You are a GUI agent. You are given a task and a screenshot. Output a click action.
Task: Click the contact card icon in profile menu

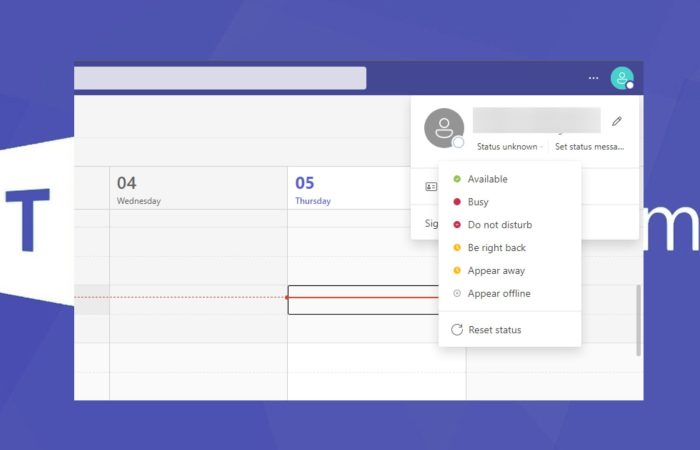[431, 187]
